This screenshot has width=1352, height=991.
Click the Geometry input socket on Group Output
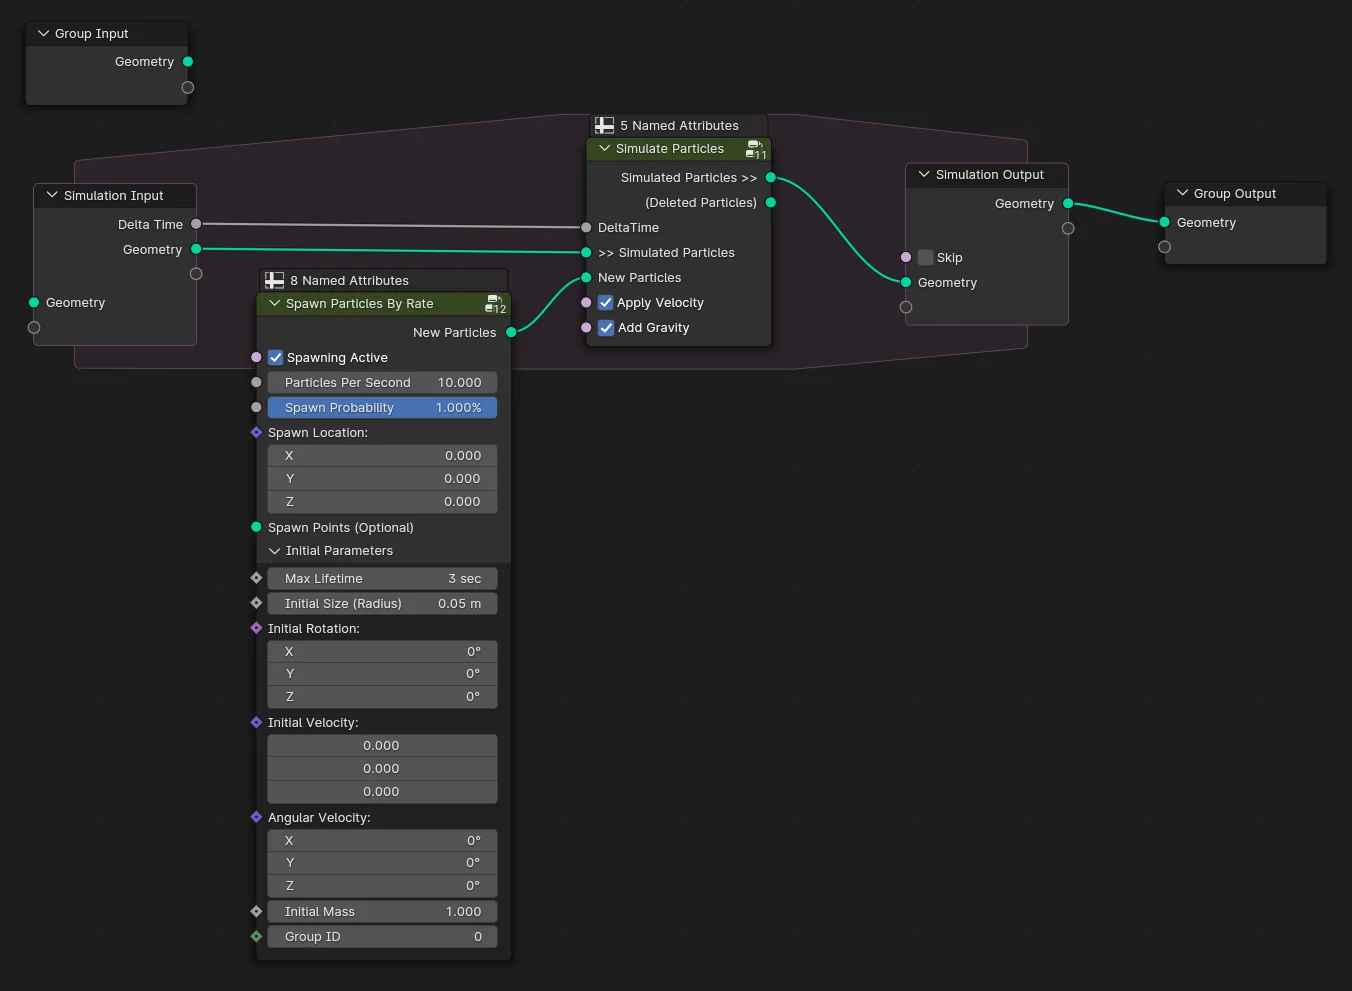point(1163,222)
